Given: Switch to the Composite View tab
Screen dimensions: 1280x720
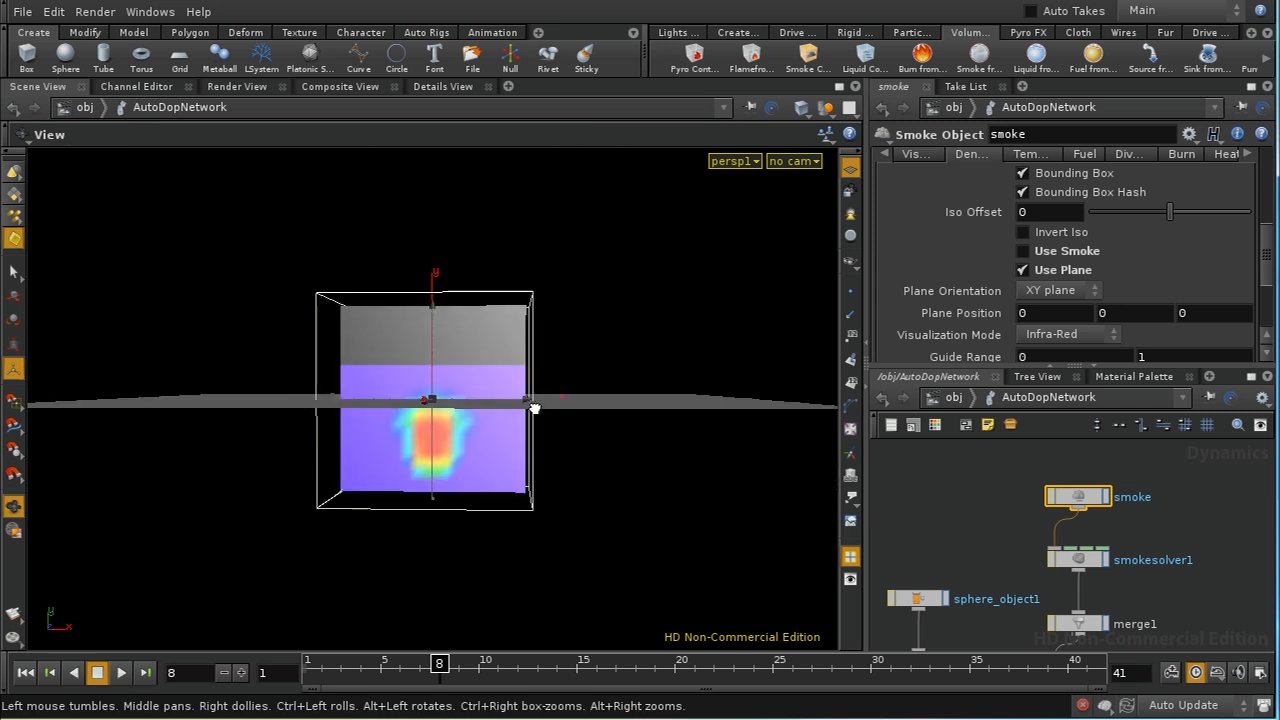Looking at the screenshot, I should click(x=340, y=87).
